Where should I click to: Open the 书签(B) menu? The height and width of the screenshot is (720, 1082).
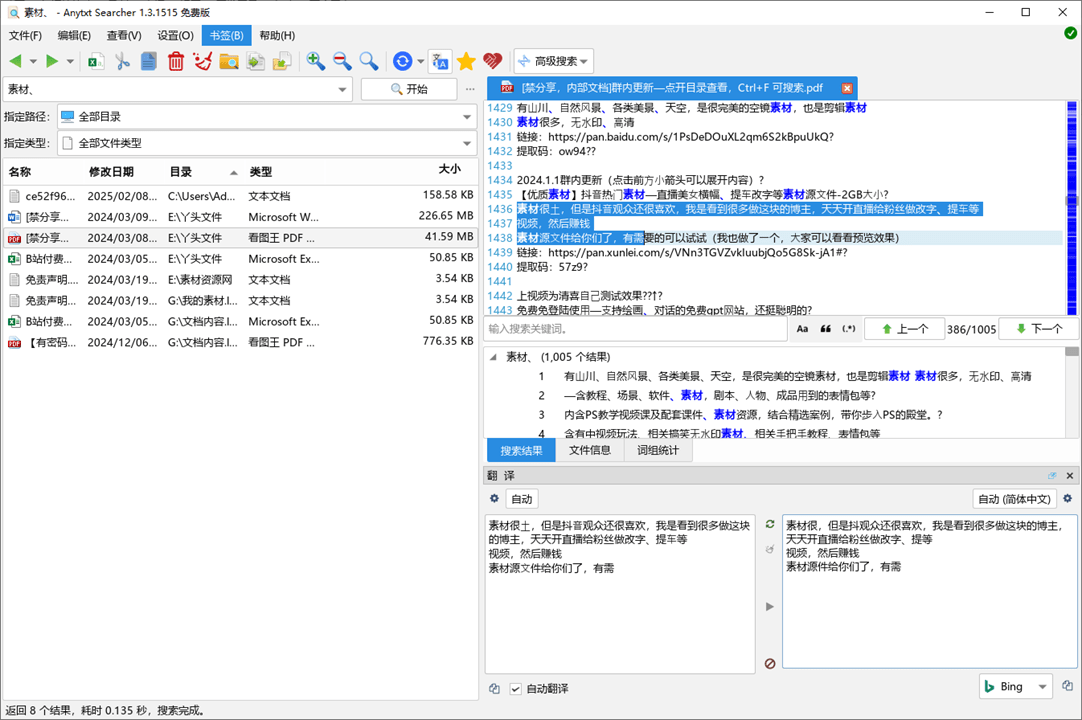pos(225,35)
